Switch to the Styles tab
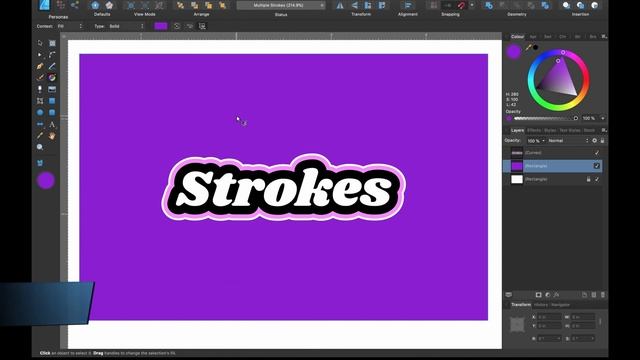Viewport: 640px width, 360px height. (550, 130)
